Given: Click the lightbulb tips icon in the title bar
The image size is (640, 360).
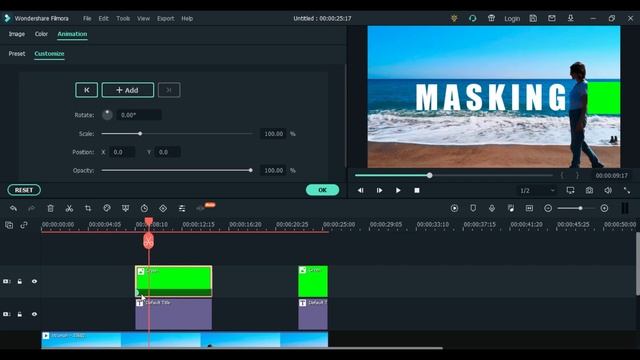Looking at the screenshot, I should click(454, 18).
